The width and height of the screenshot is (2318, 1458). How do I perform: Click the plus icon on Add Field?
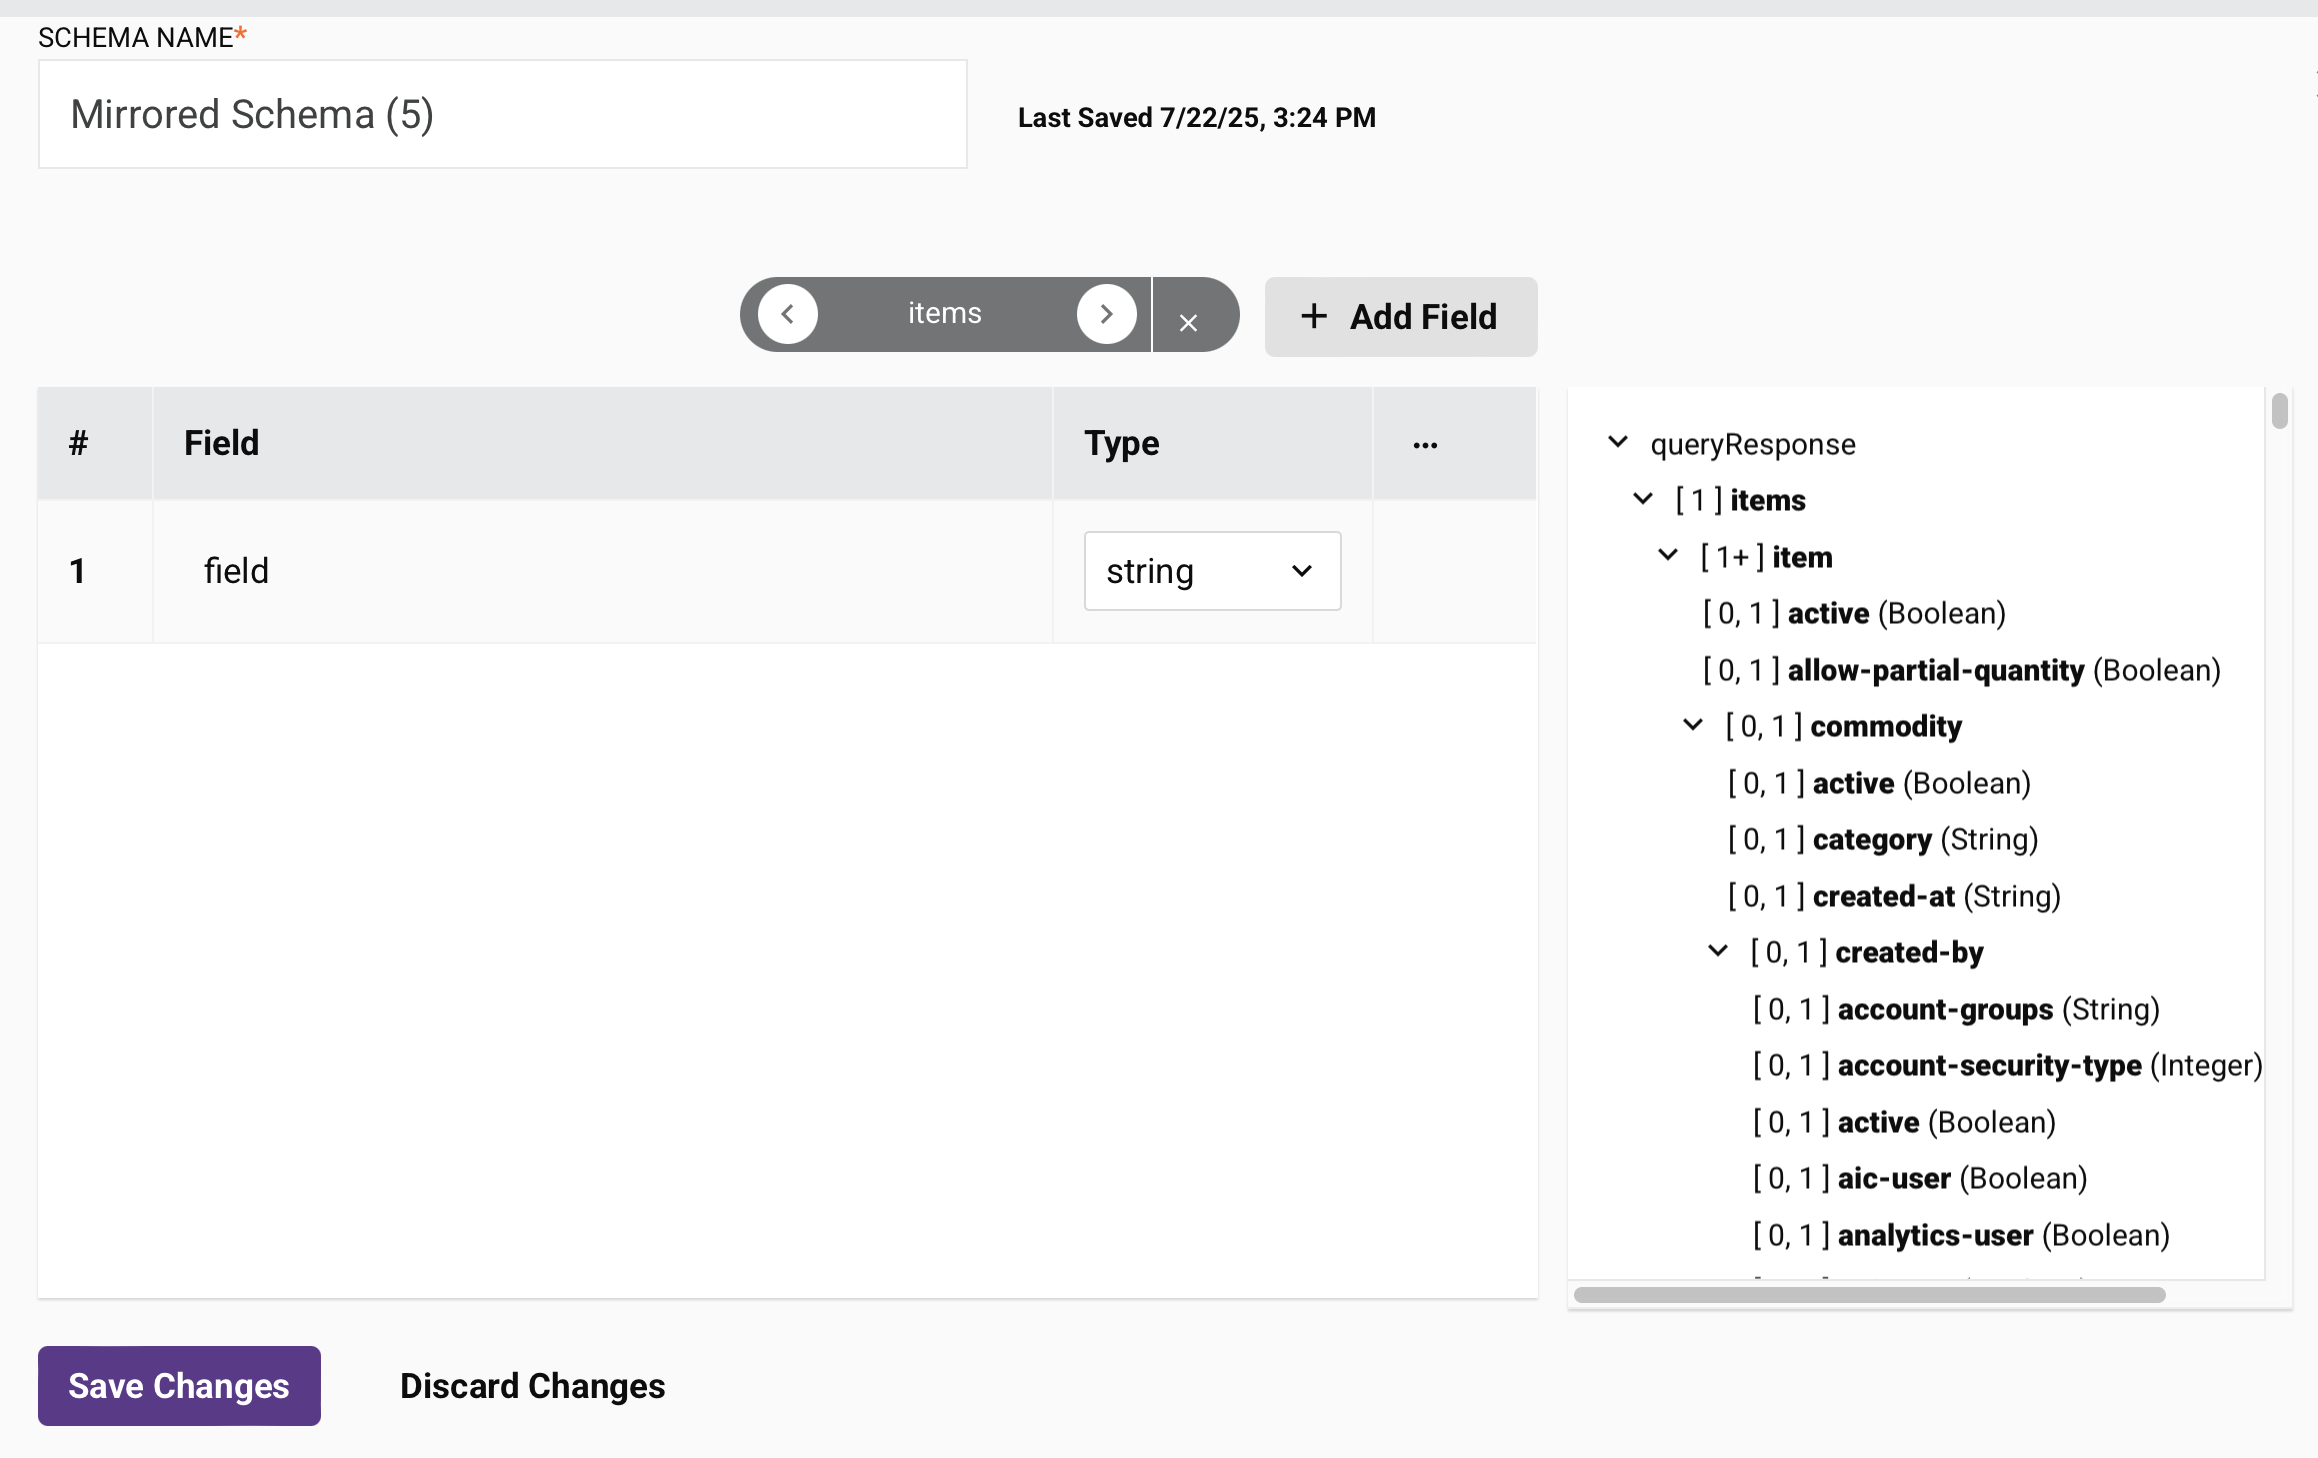(x=1315, y=316)
